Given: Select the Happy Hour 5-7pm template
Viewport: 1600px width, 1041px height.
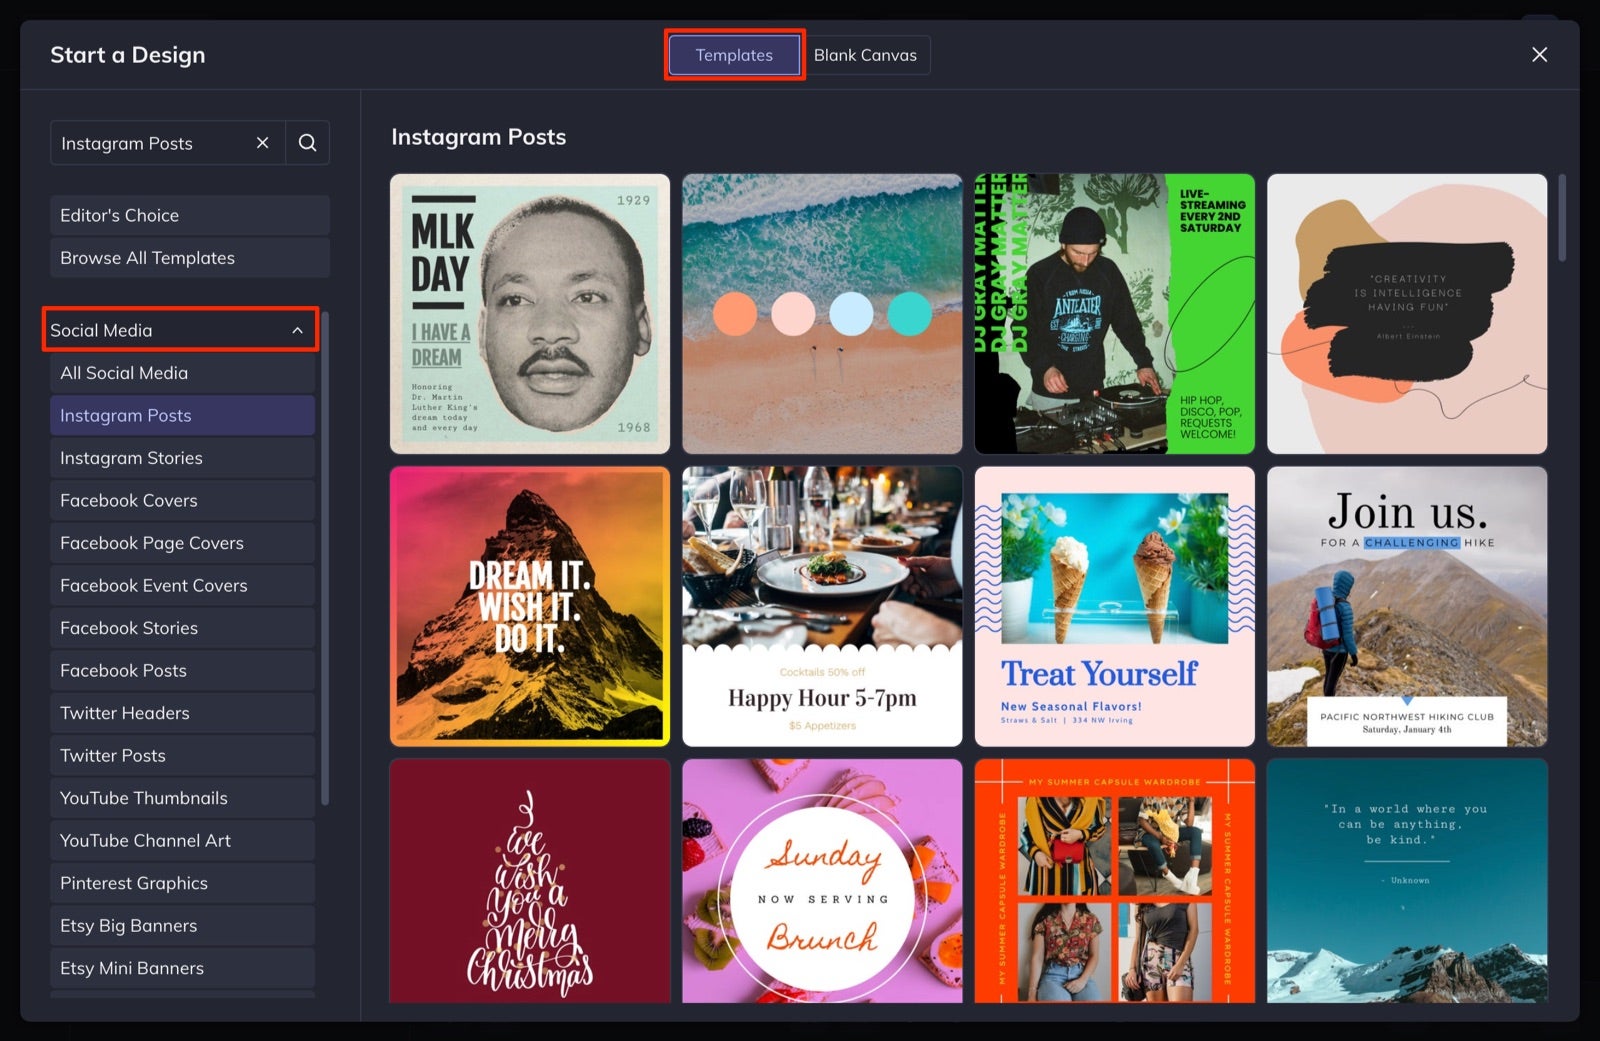Looking at the screenshot, I should point(821,606).
